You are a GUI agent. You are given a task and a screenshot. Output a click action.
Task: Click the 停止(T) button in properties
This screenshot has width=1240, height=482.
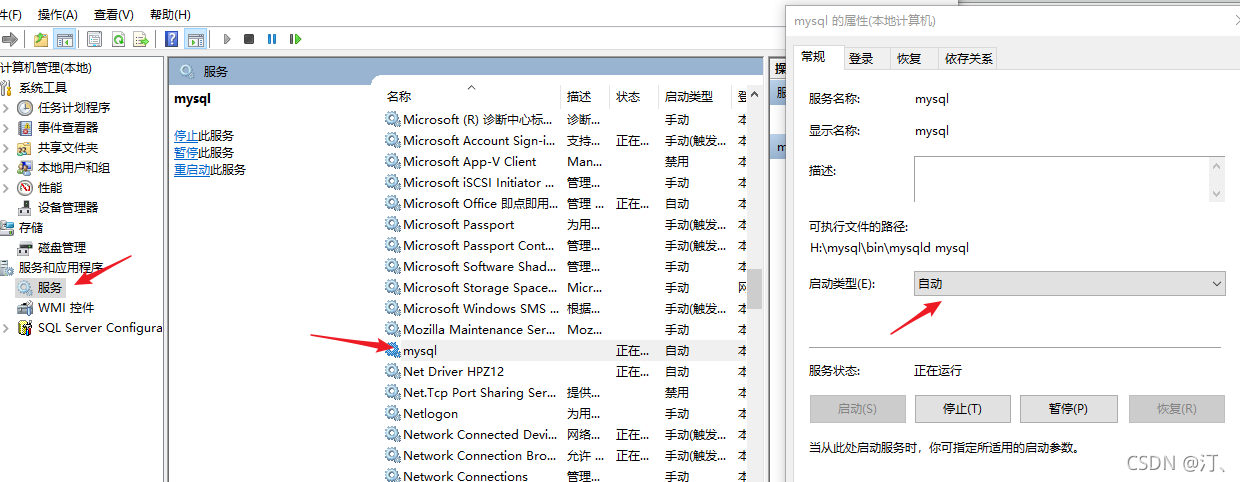(x=962, y=408)
